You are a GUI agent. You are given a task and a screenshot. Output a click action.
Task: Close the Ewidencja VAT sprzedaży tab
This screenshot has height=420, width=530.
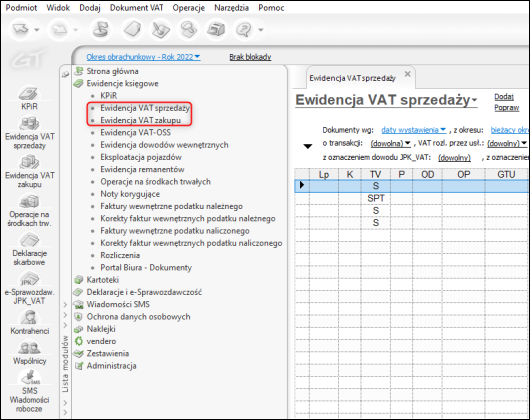[408, 74]
